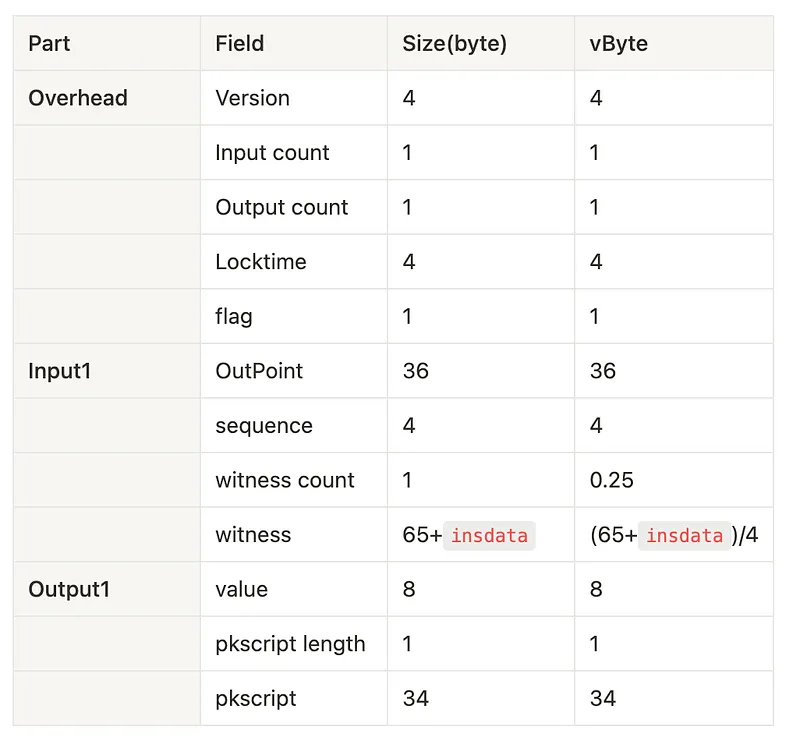Select the "OutPoint" field cell
800x749 pixels.
click(259, 371)
